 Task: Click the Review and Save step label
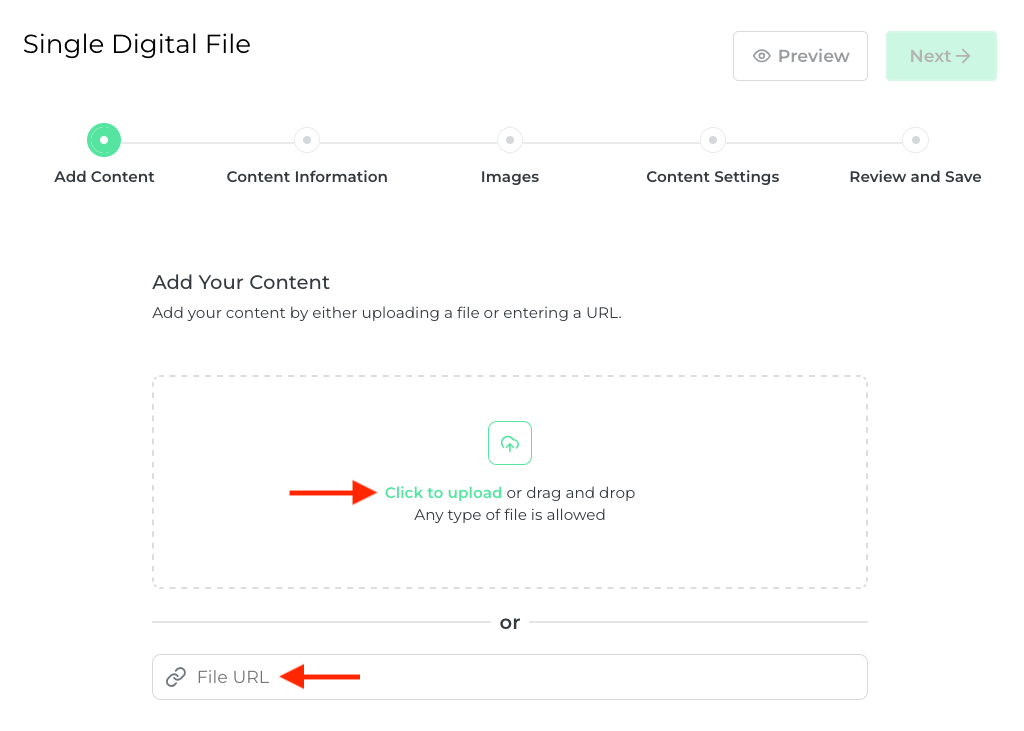(915, 177)
